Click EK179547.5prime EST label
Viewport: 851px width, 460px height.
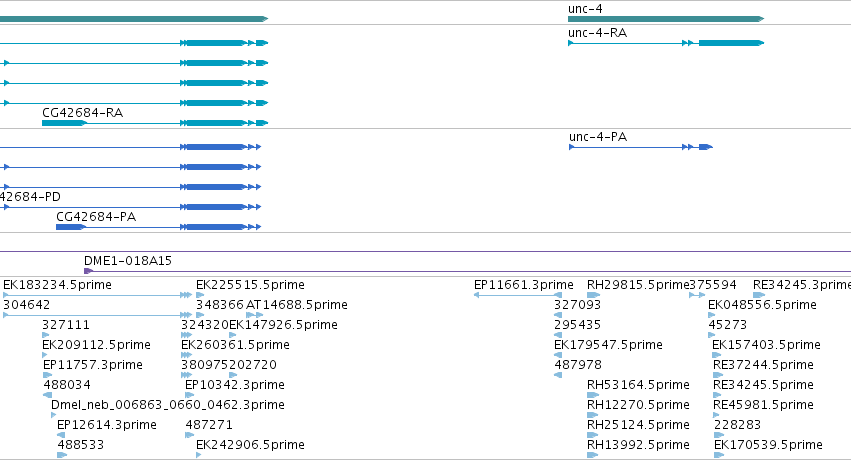[608, 345]
